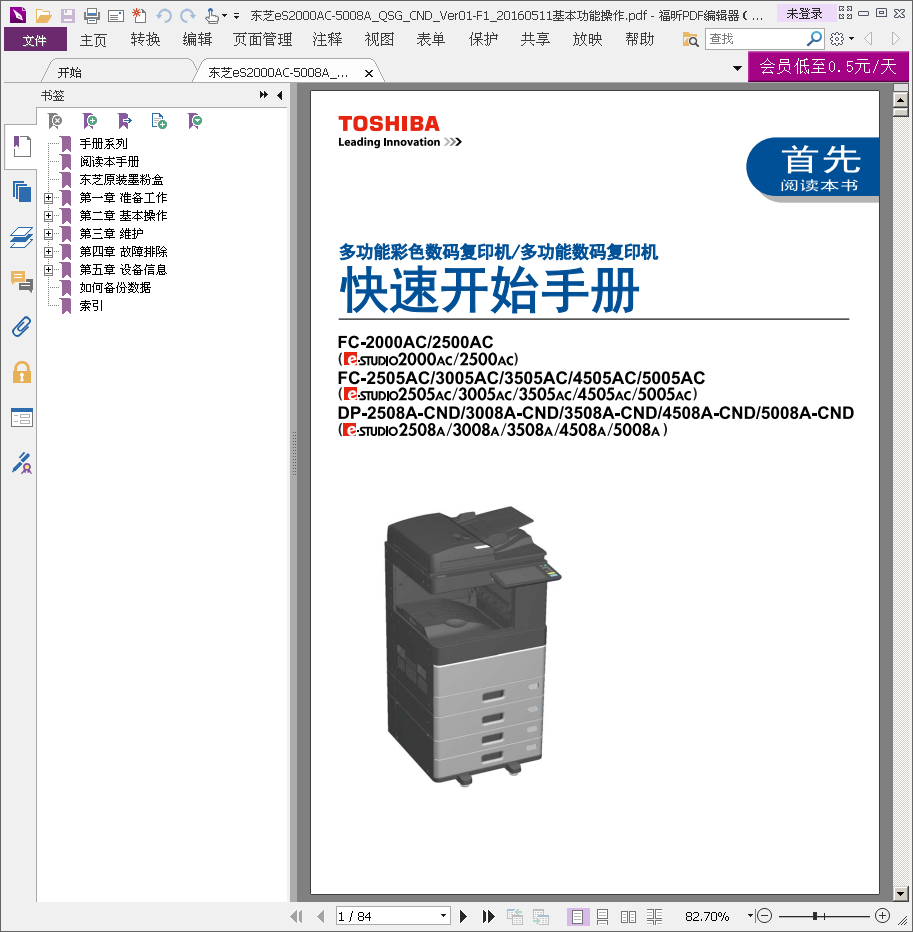Screen dimensions: 913x932
Task: Click the Redo arrow icon
Action: pos(188,15)
